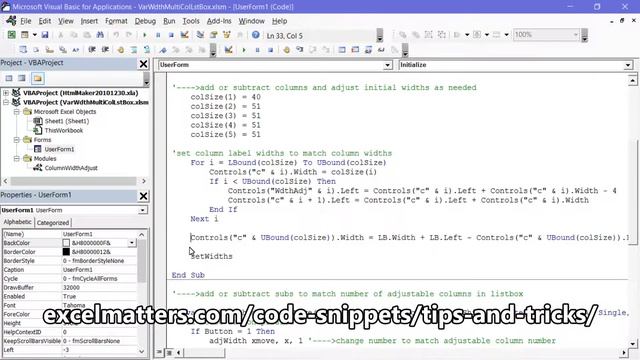The height and width of the screenshot is (360, 640).
Task: Collapse VBAProject (VarWdthMultiColLstBox.xlsm) node
Action: [x=6, y=102]
